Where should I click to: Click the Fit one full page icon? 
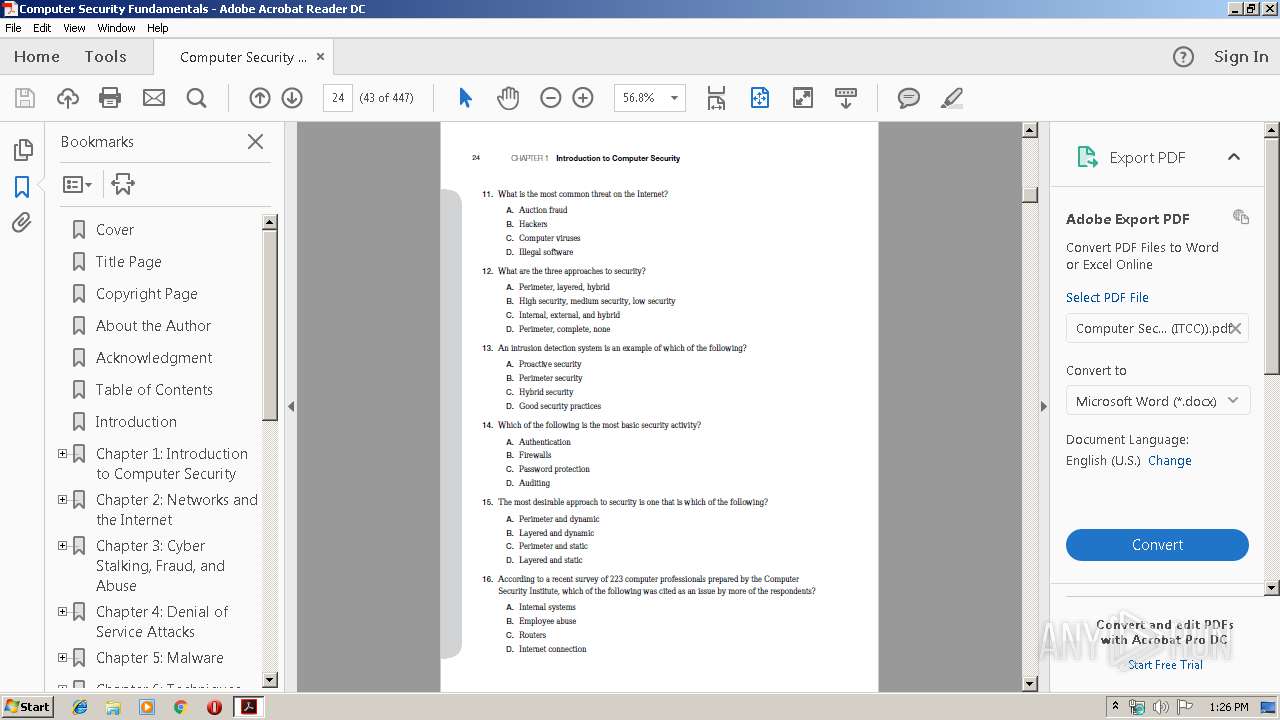click(760, 98)
